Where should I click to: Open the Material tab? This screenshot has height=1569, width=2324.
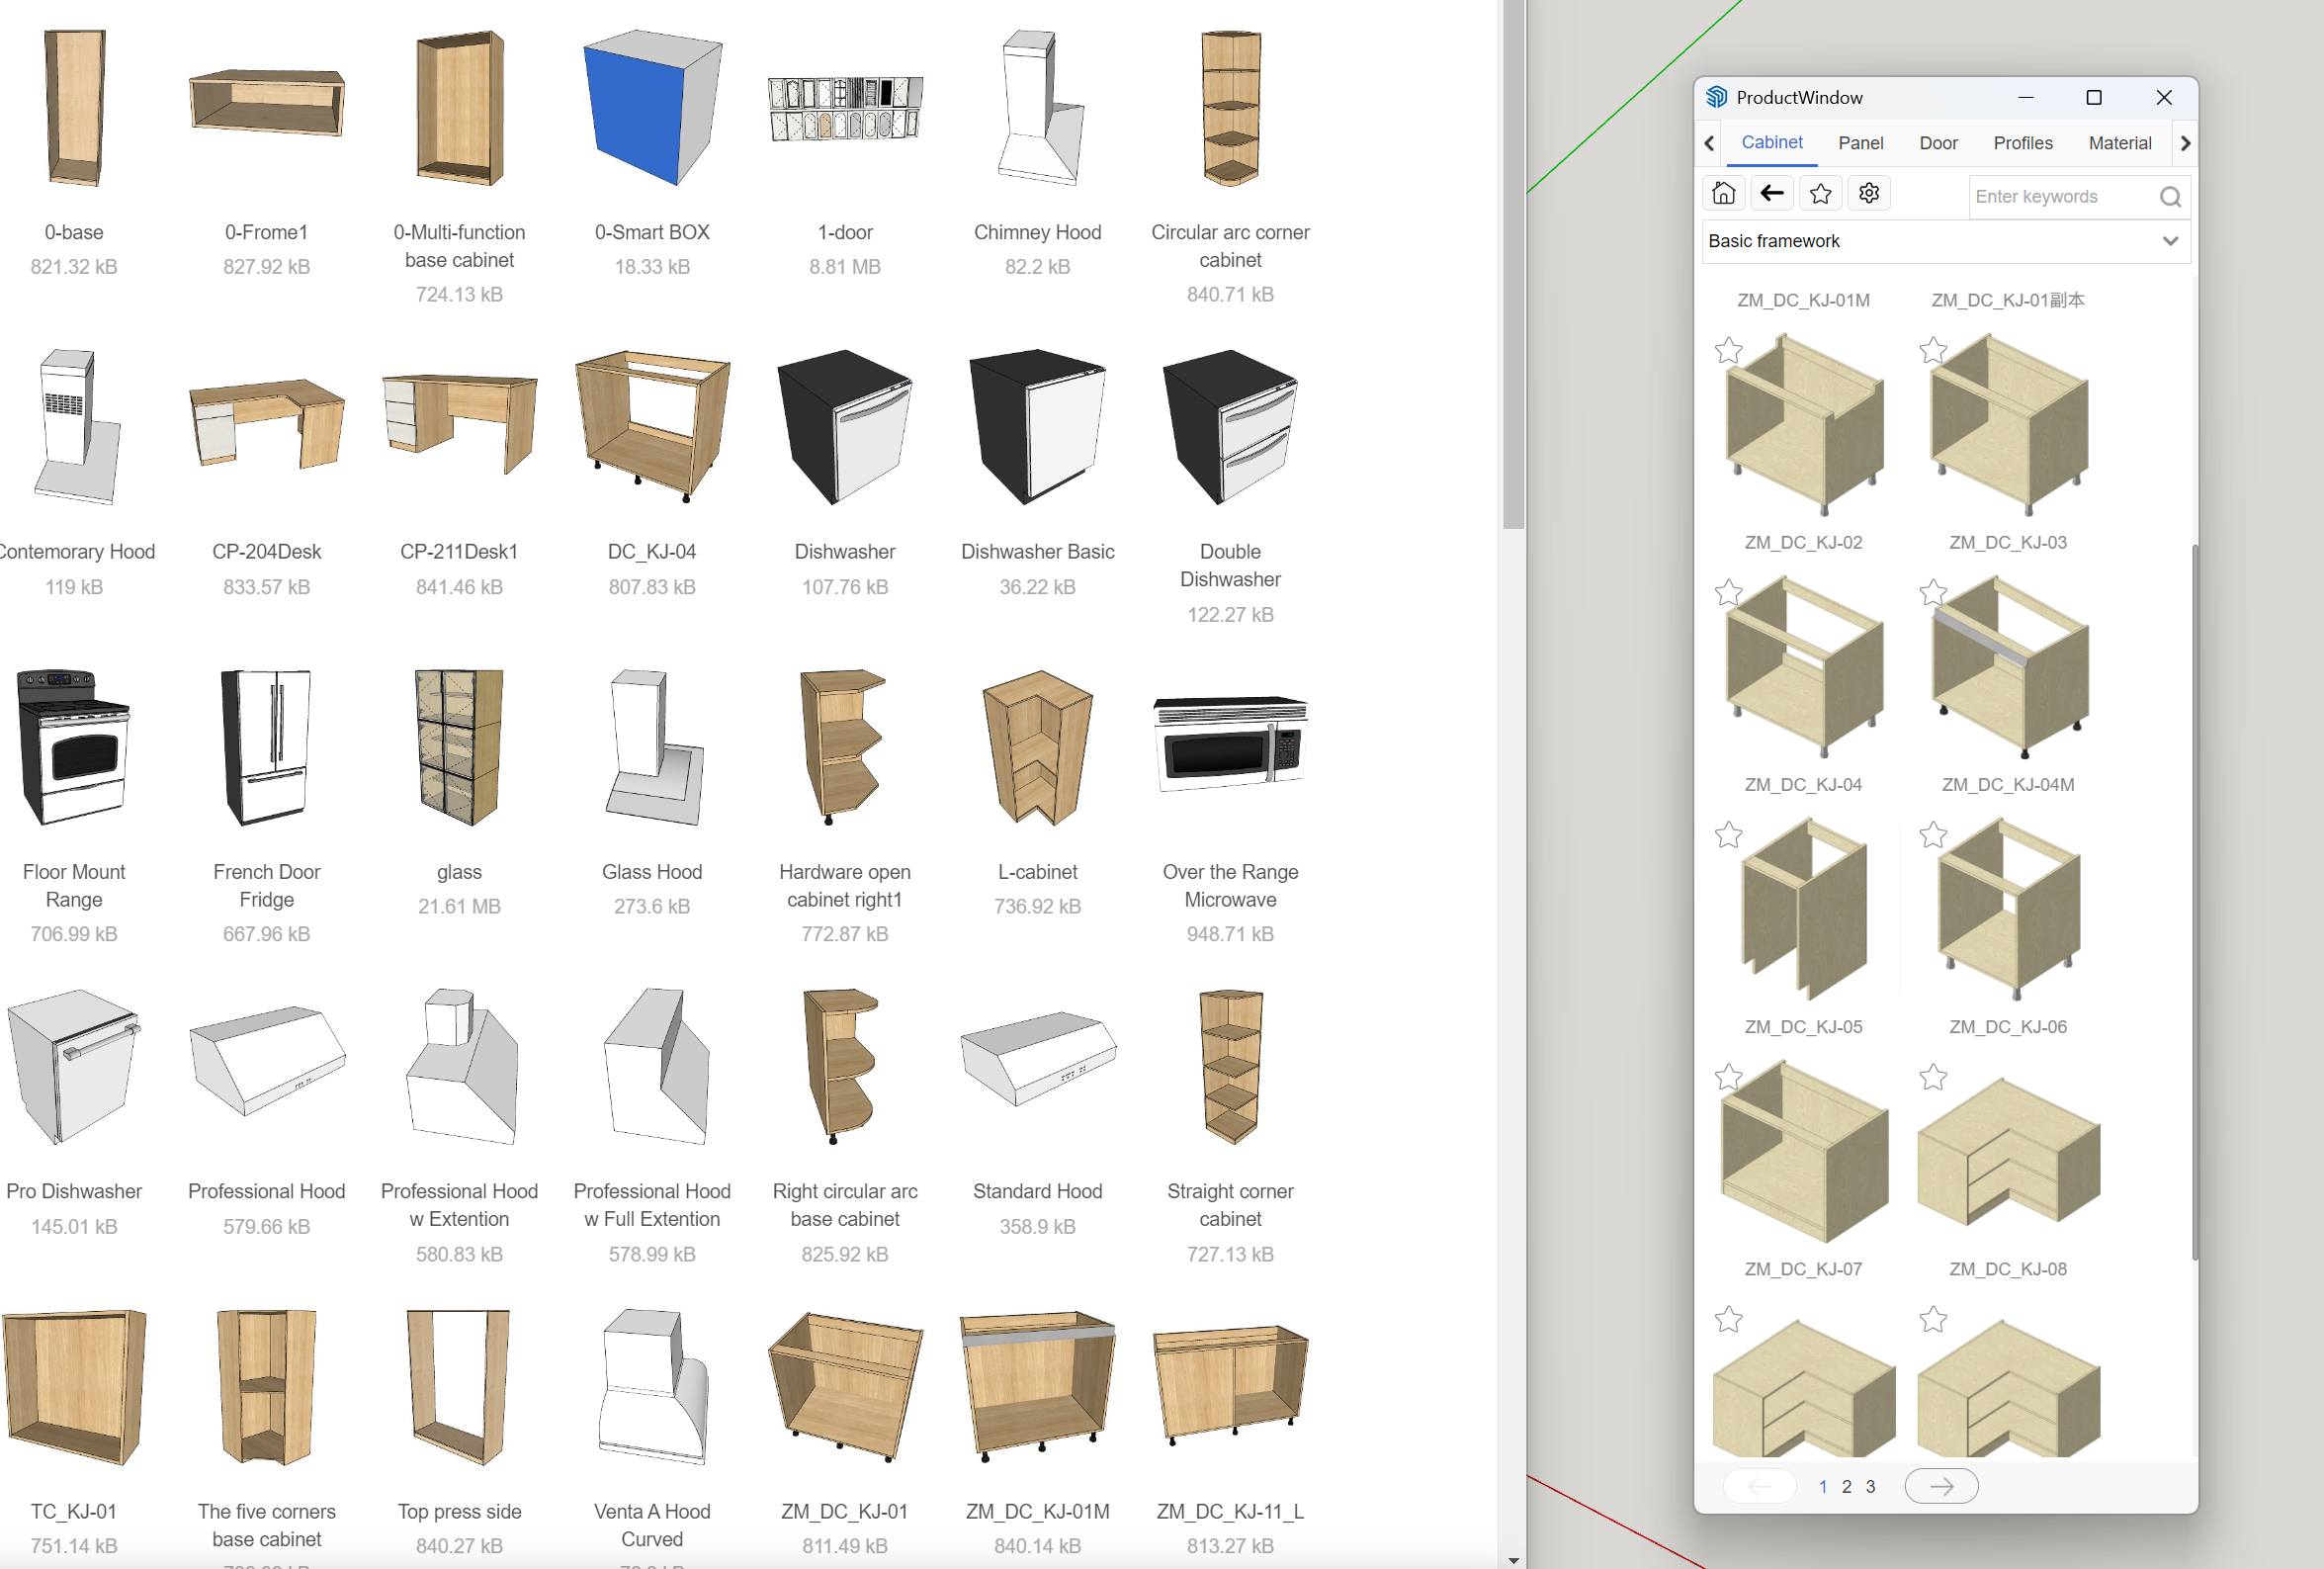(x=2119, y=143)
